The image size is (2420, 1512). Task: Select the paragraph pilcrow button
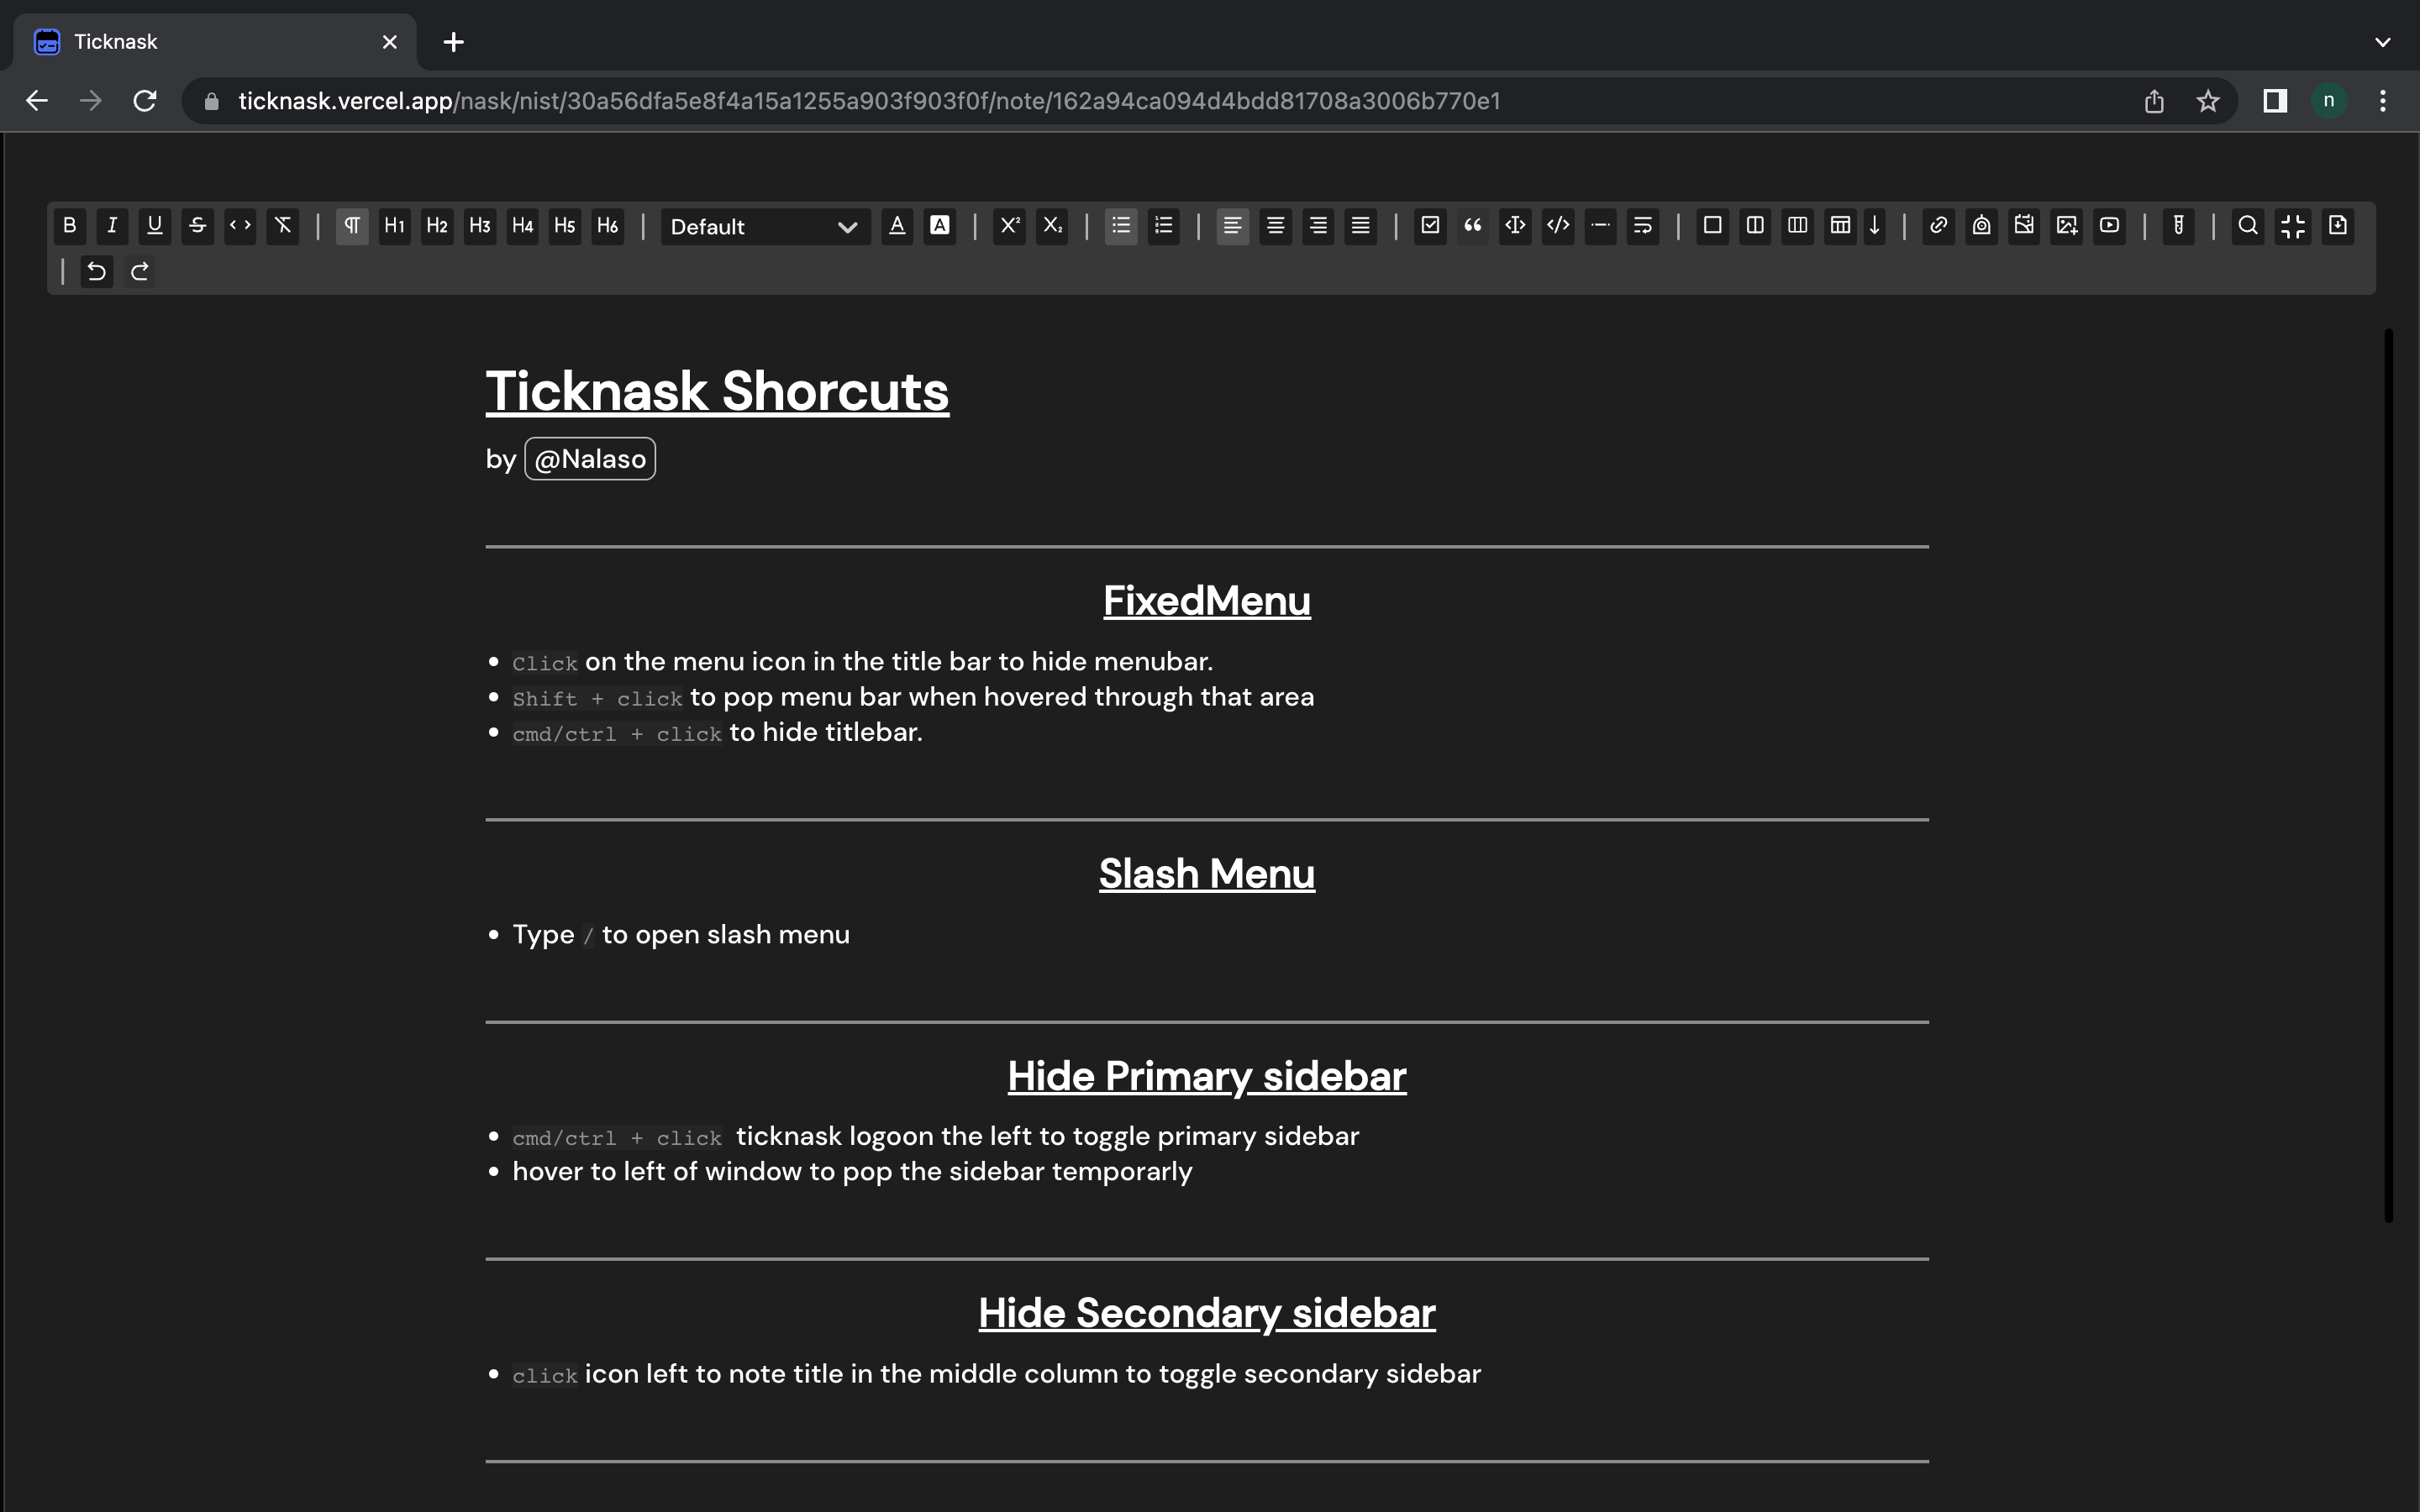(352, 225)
